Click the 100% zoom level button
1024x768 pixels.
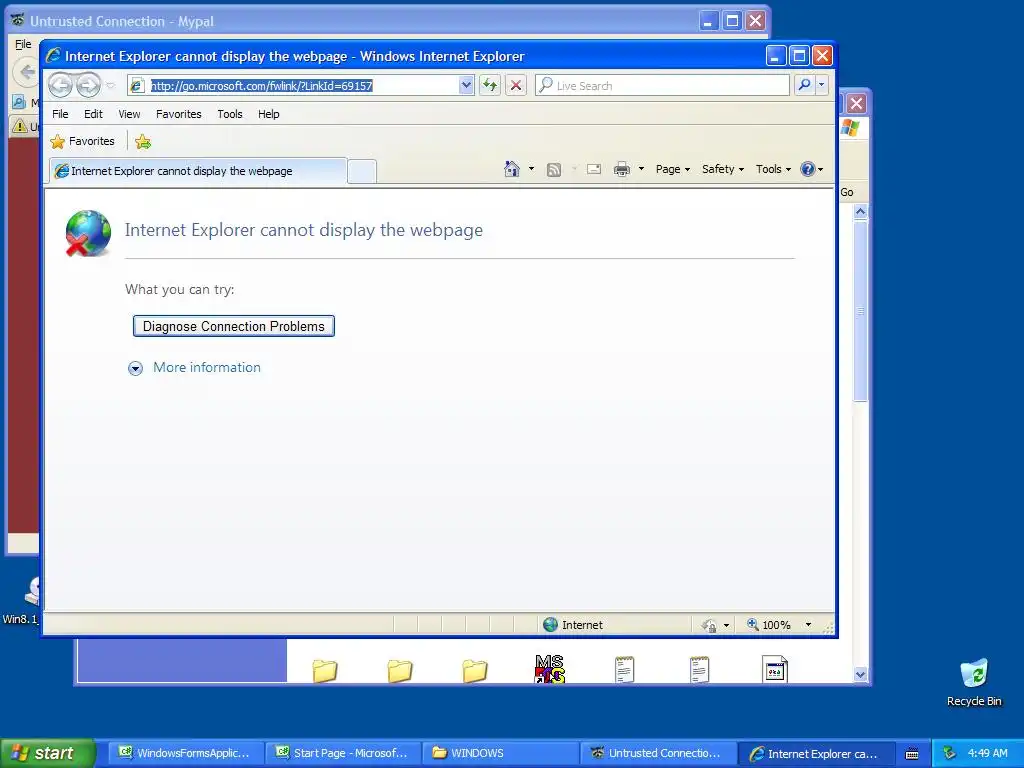tap(769, 625)
